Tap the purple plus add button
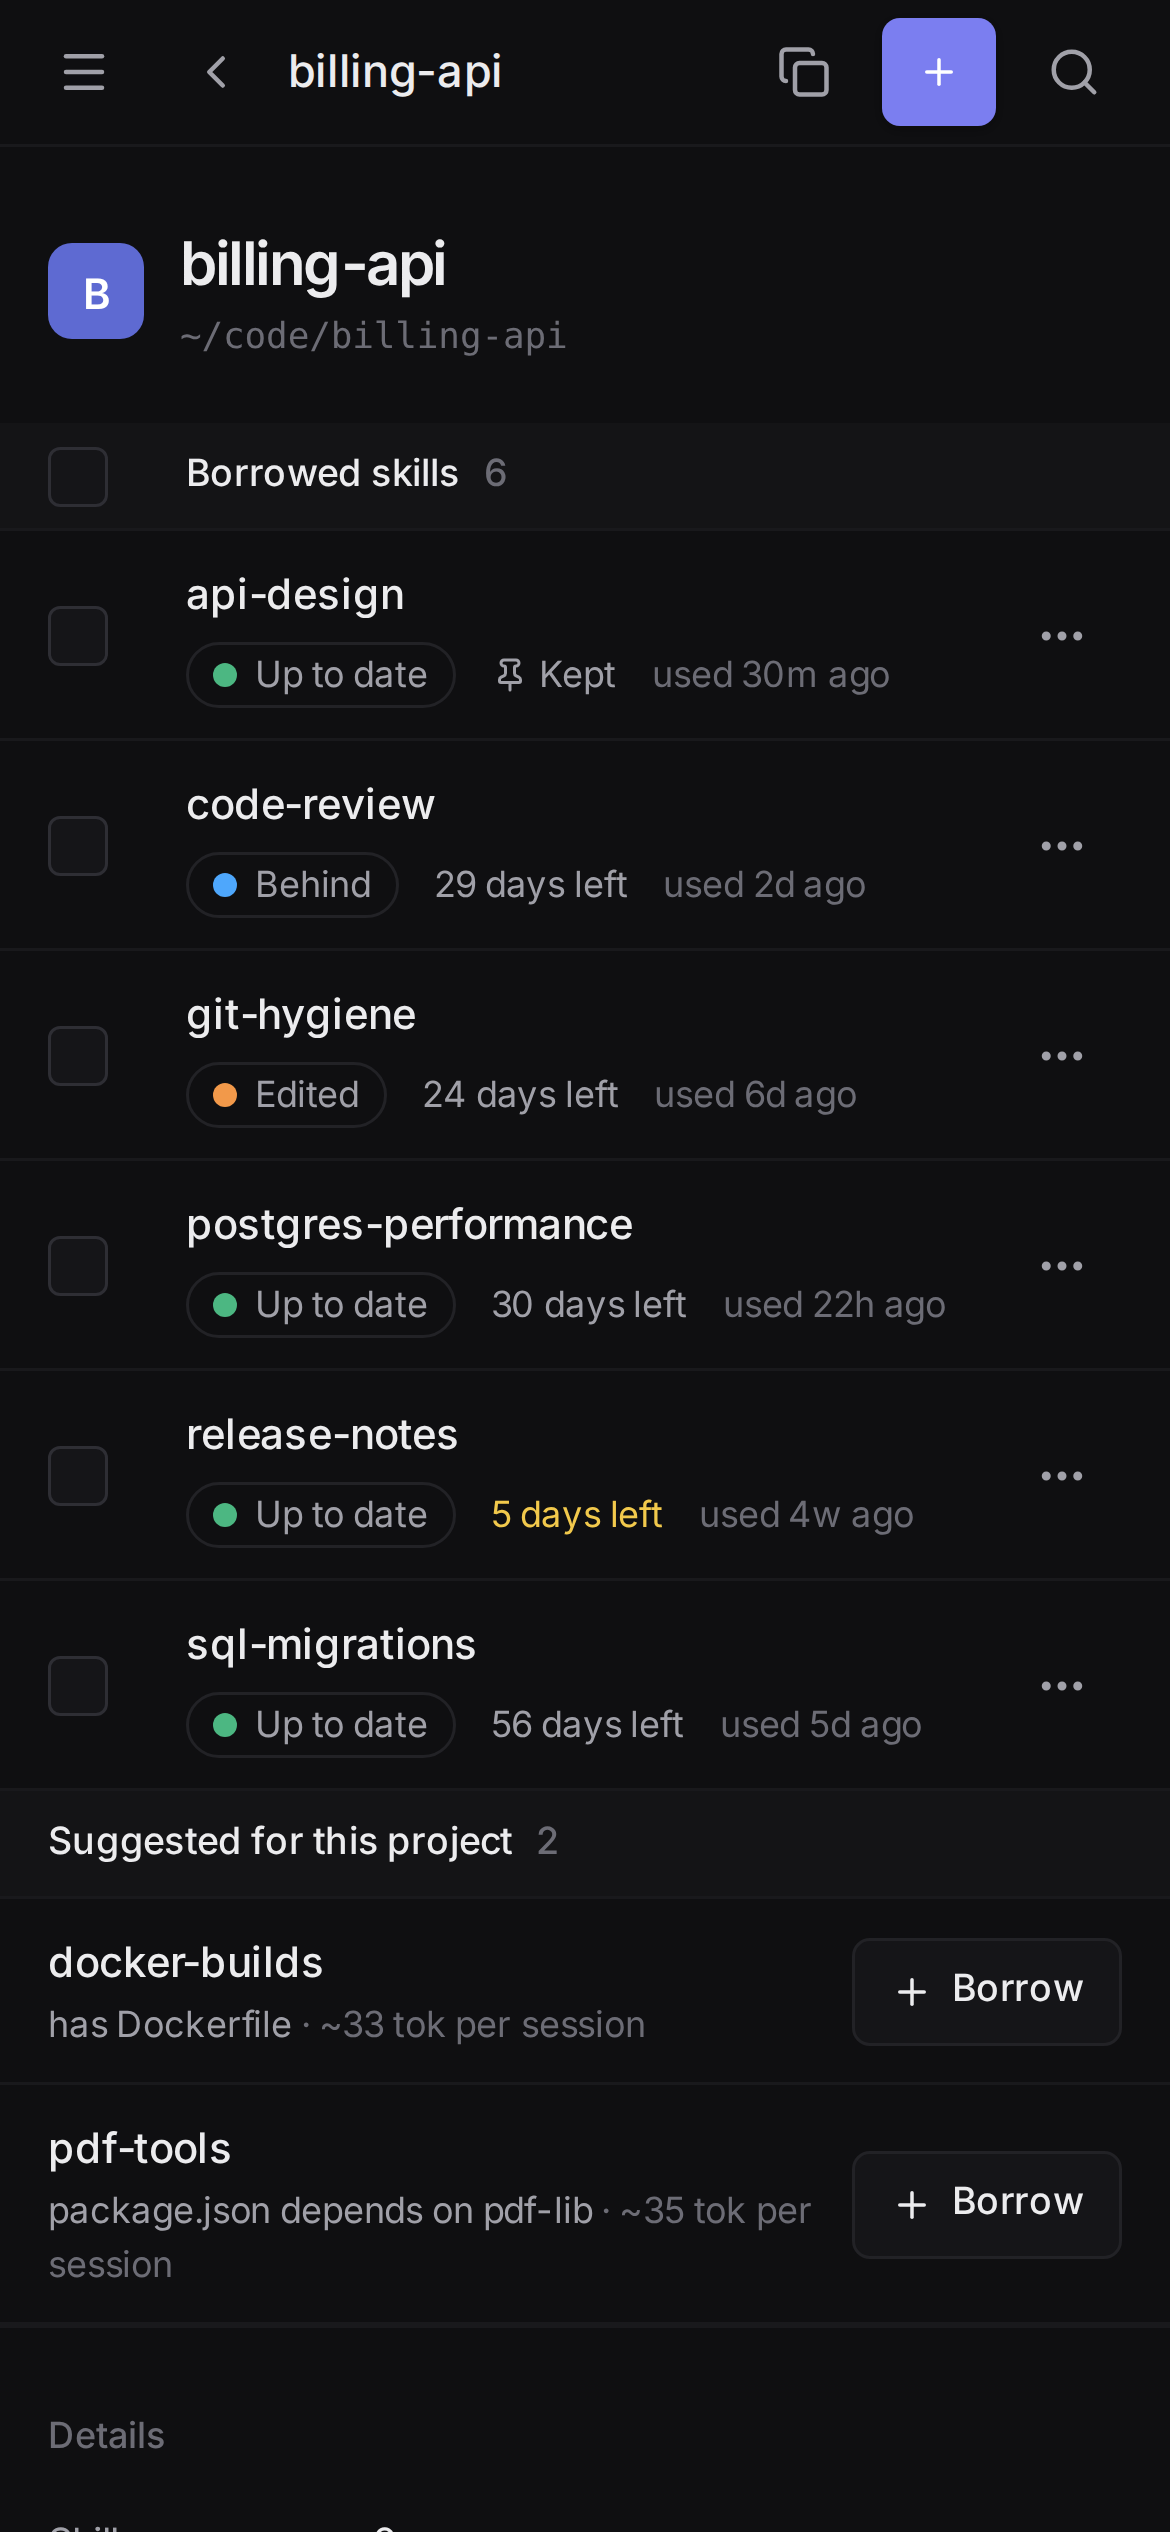Viewport: 1170px width, 2532px height. click(938, 72)
